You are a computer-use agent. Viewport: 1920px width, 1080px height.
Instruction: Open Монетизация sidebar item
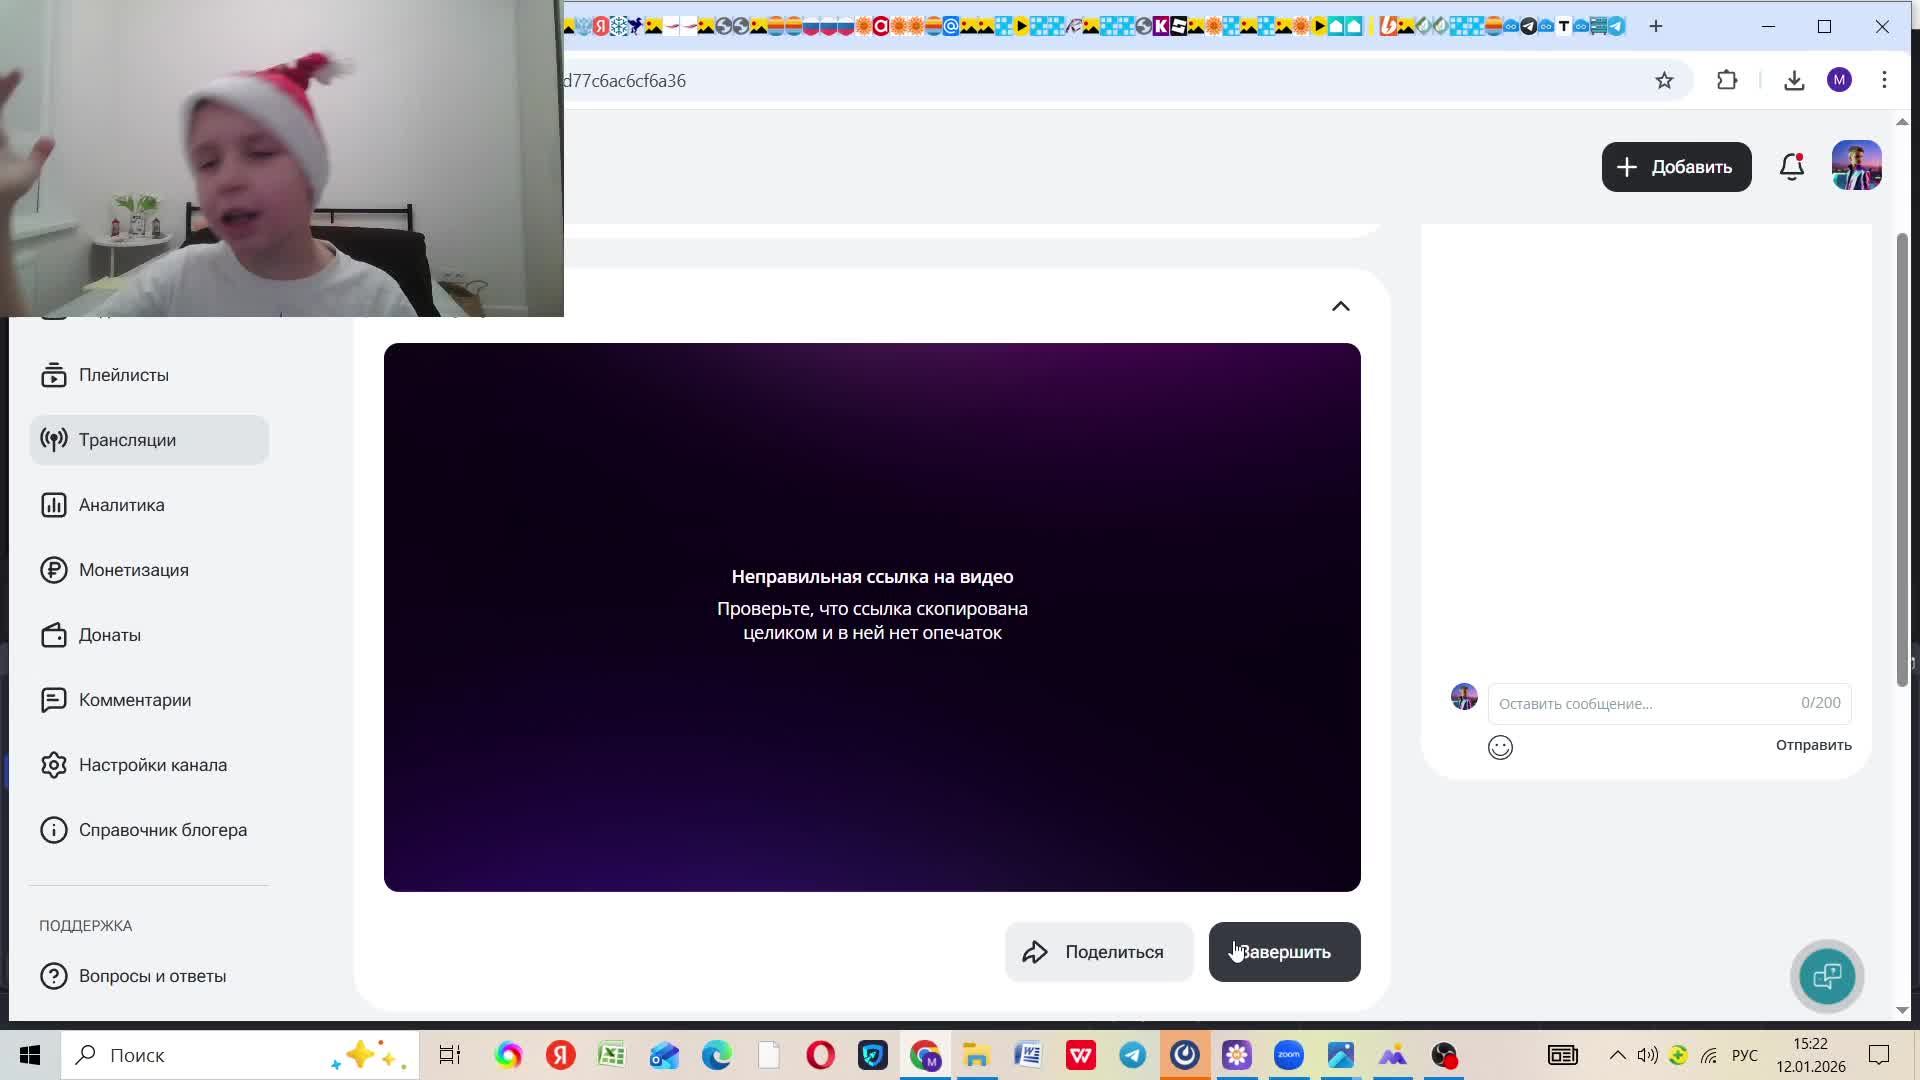134,570
